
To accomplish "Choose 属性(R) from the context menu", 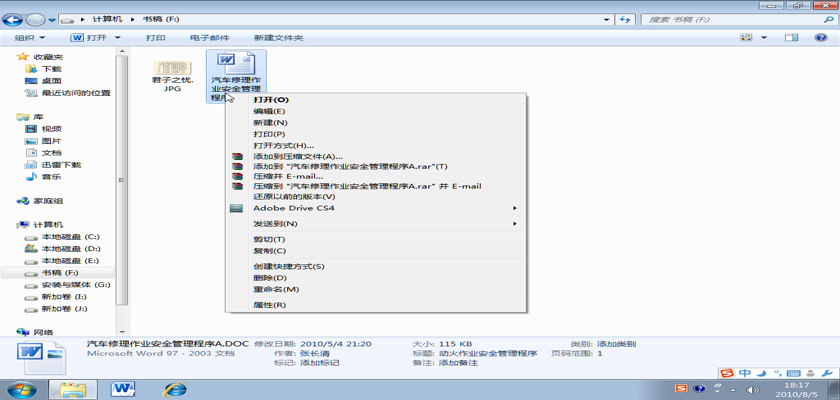I will (270, 305).
